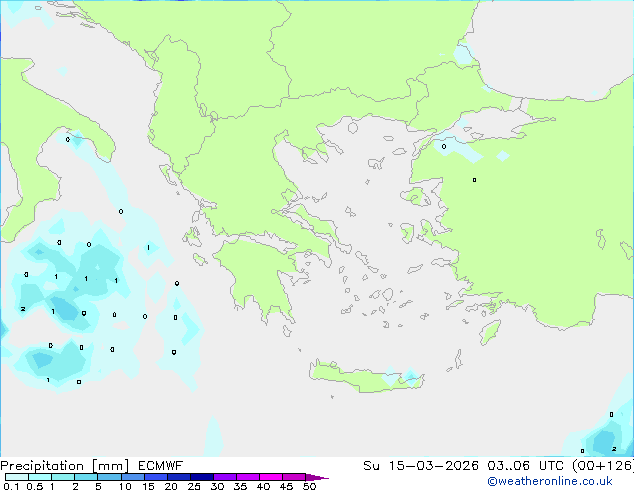This screenshot has height=490, width=634.
Task: Select the 10–15 mm legend color
Action: 132,477
